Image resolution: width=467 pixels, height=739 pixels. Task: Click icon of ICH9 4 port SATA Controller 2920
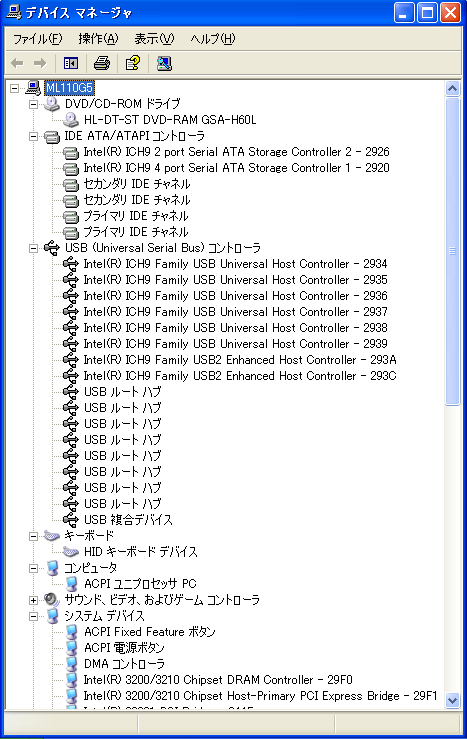(71, 168)
